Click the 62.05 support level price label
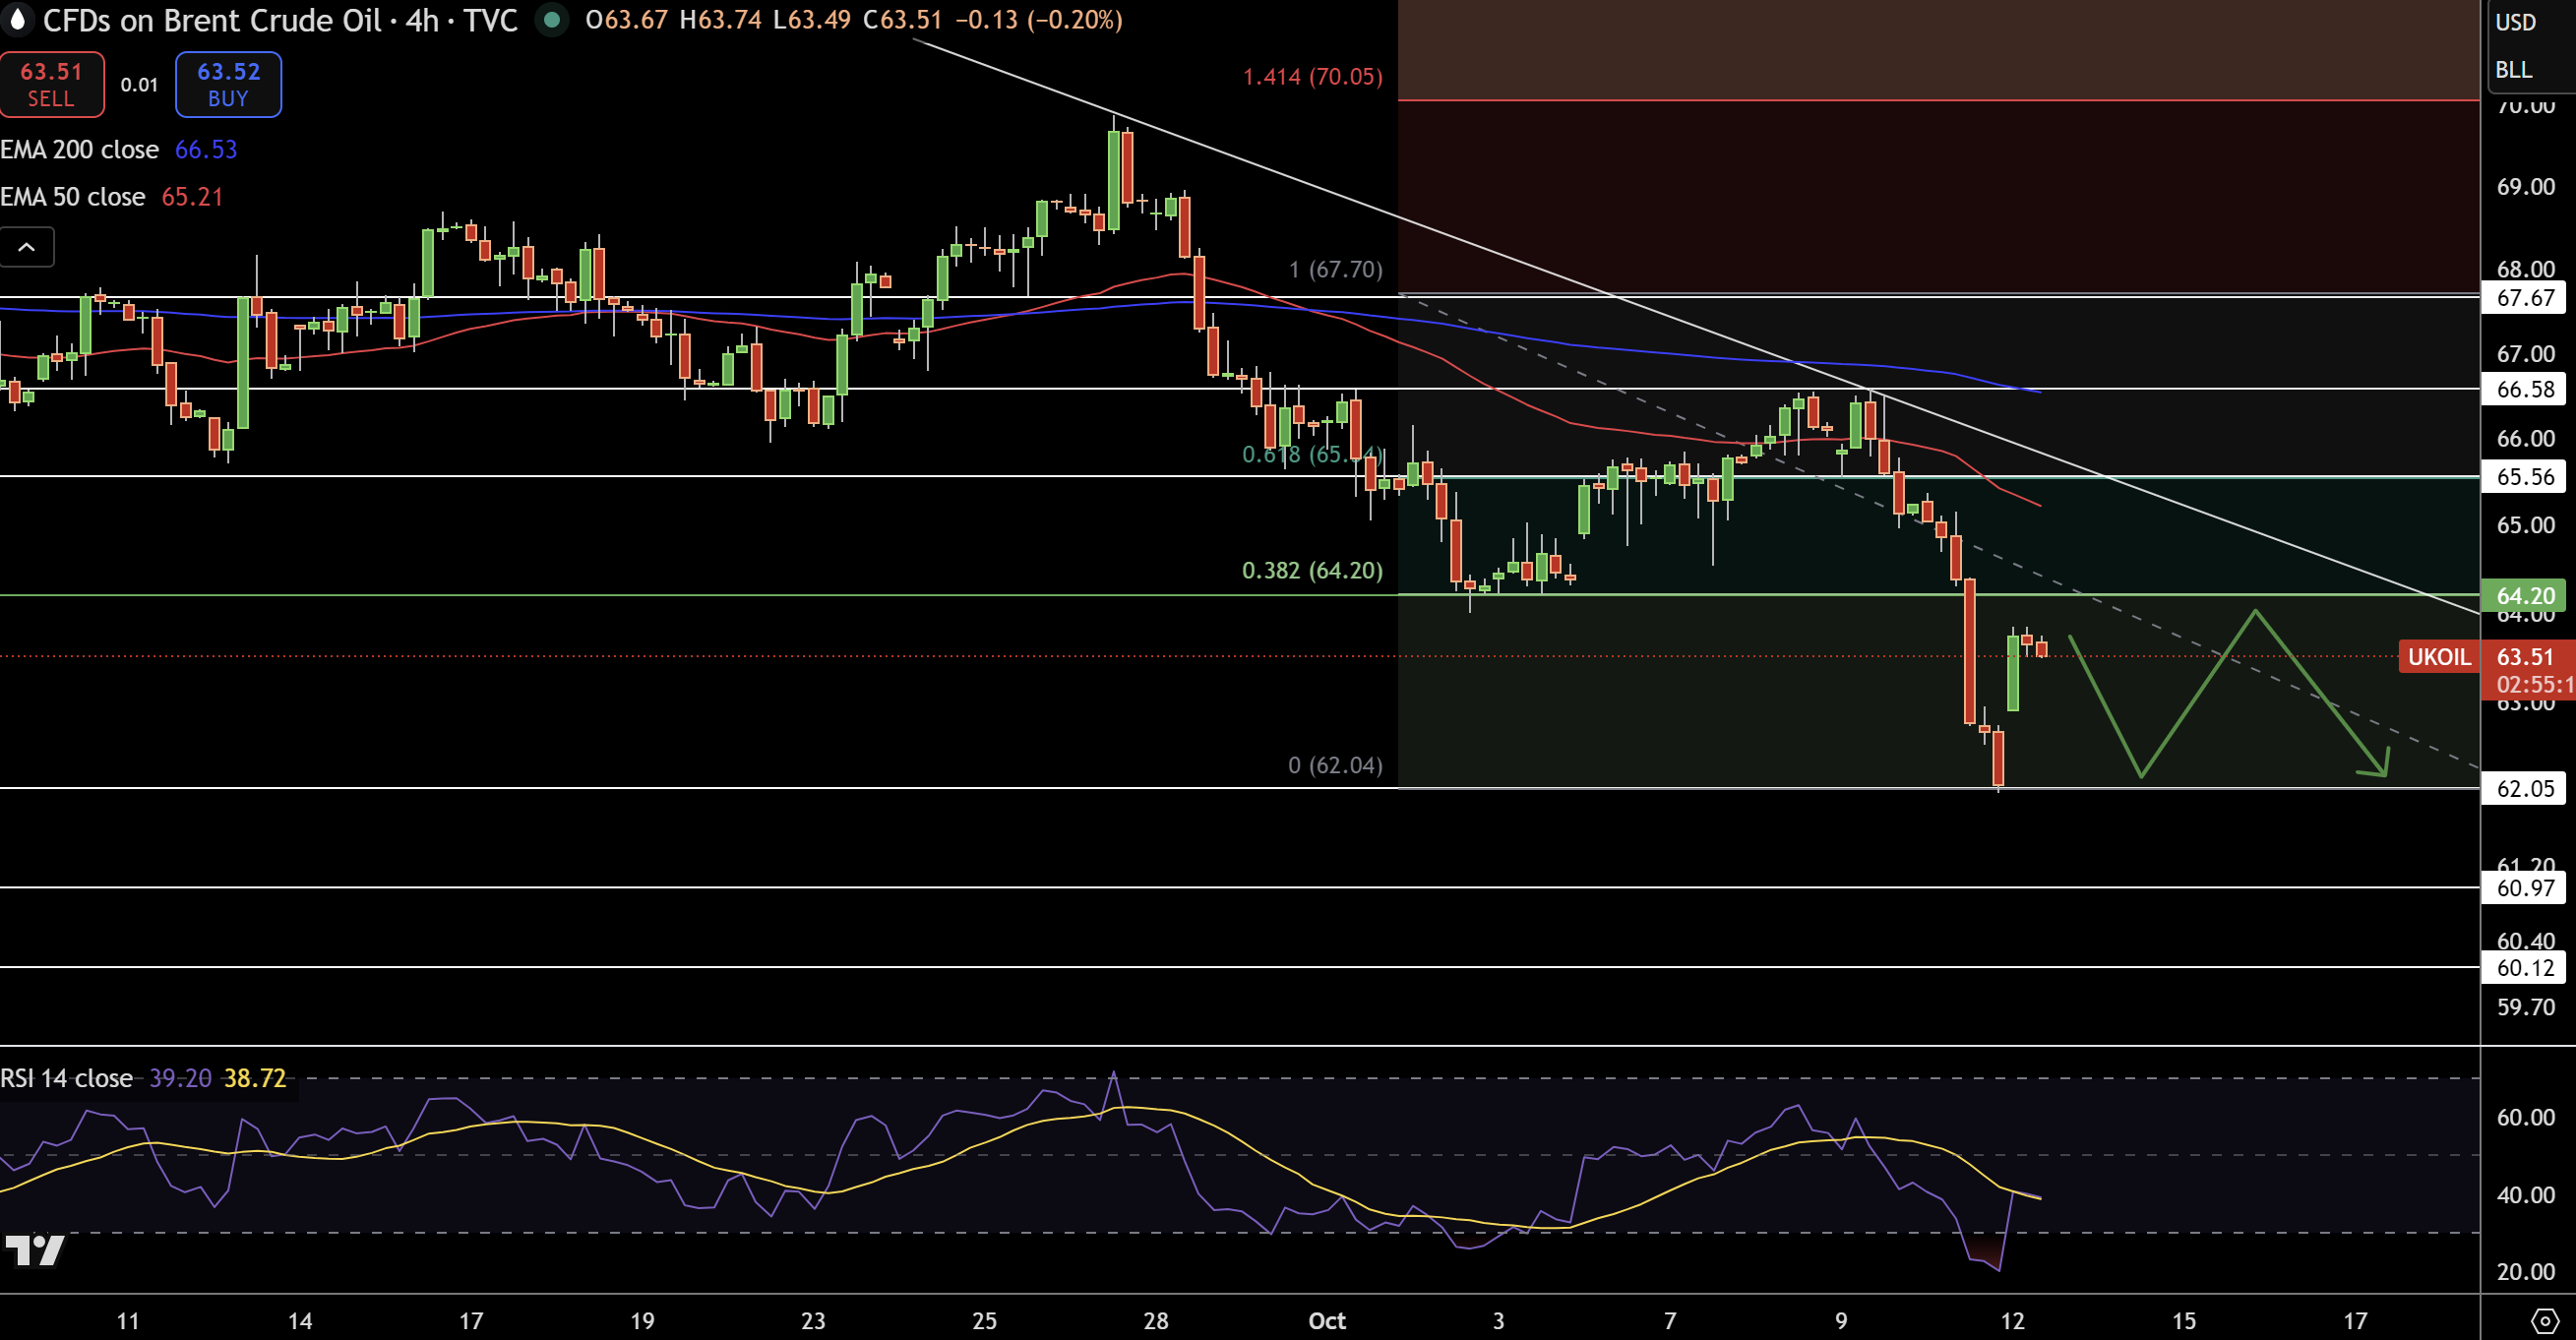 pos(2524,789)
